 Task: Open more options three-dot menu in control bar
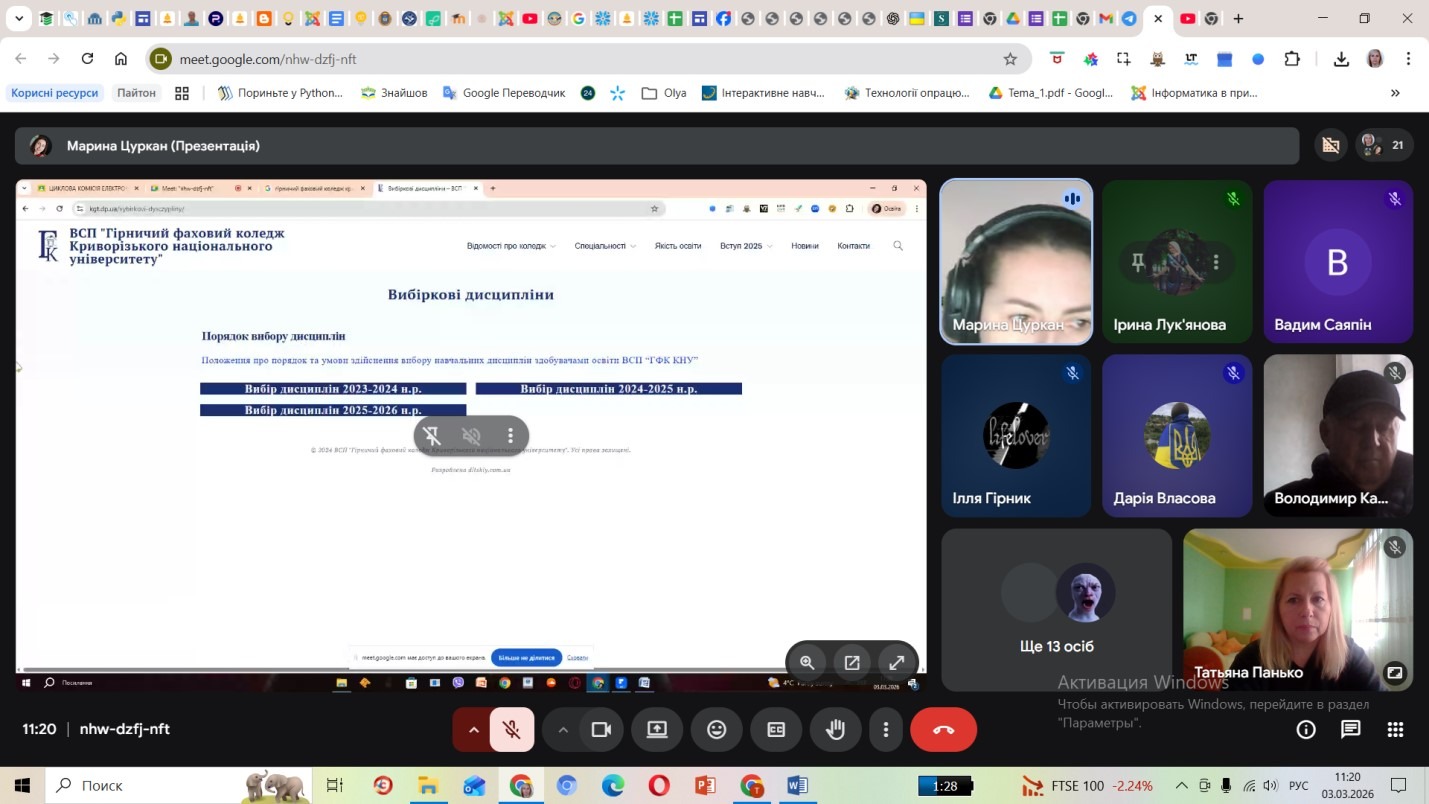click(886, 730)
